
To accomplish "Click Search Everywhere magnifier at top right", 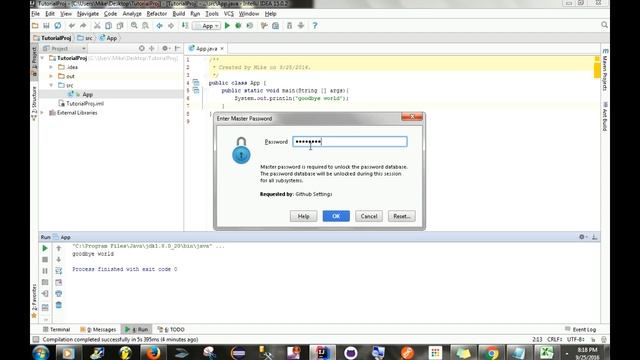I will point(604,25).
